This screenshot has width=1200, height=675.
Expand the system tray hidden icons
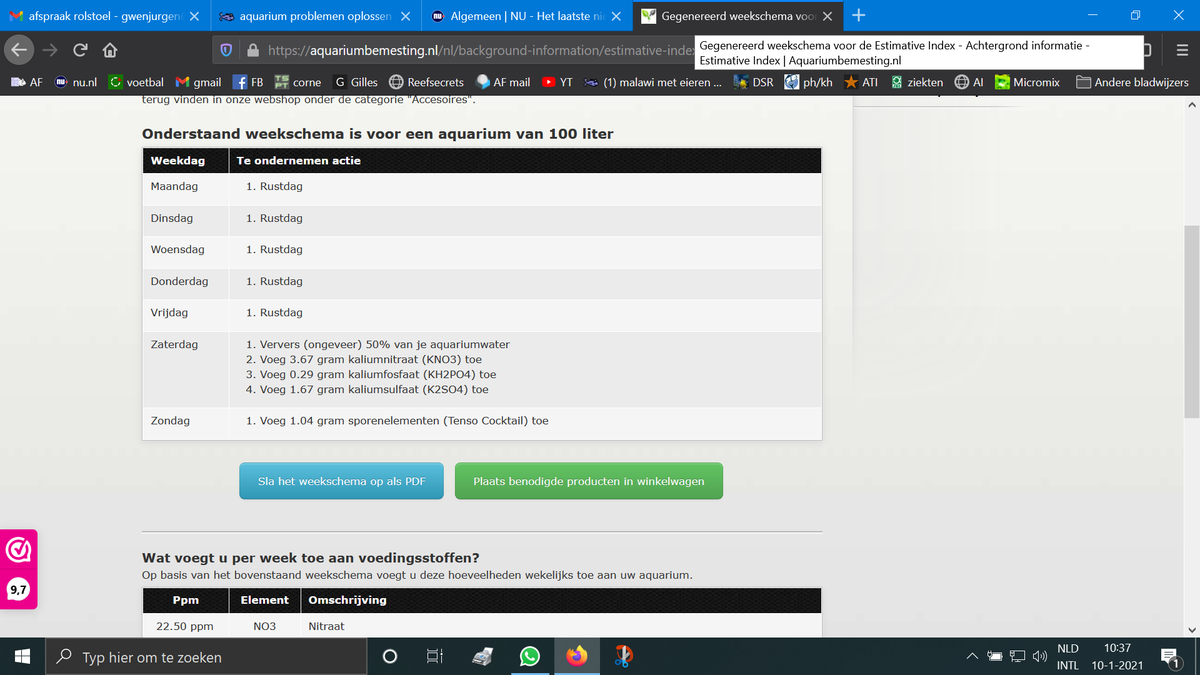click(x=971, y=657)
